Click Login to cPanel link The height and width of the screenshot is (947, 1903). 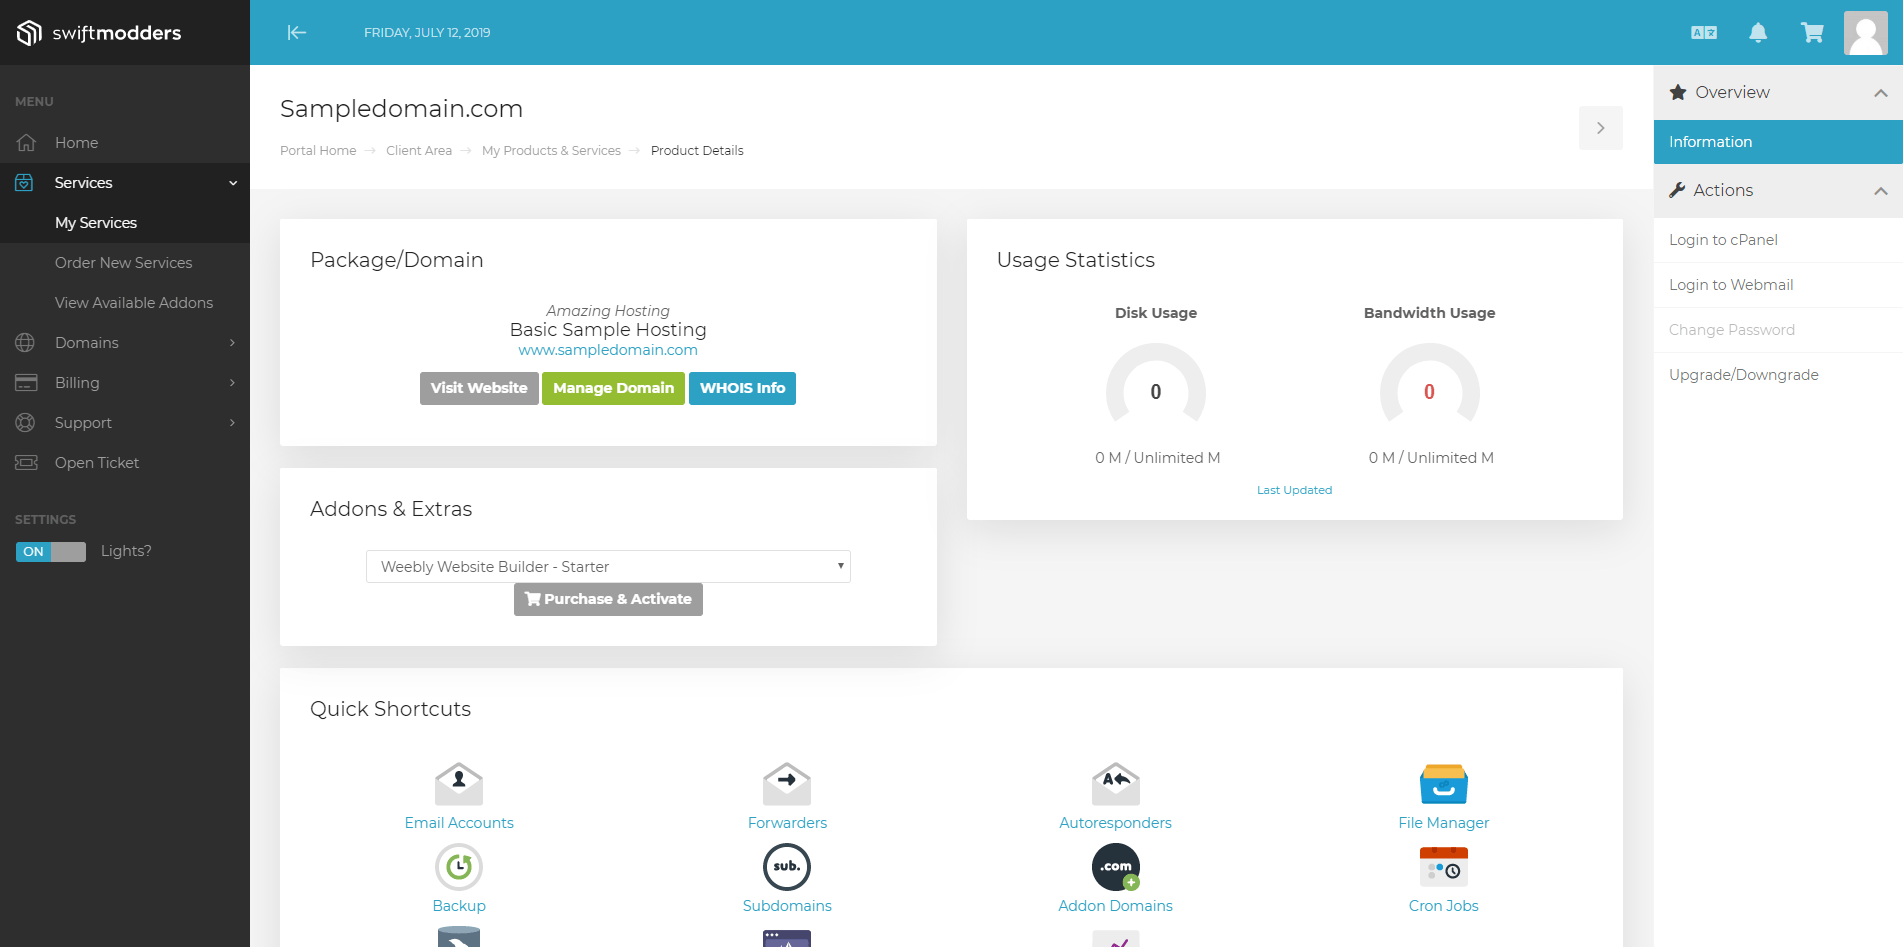tap(1723, 240)
